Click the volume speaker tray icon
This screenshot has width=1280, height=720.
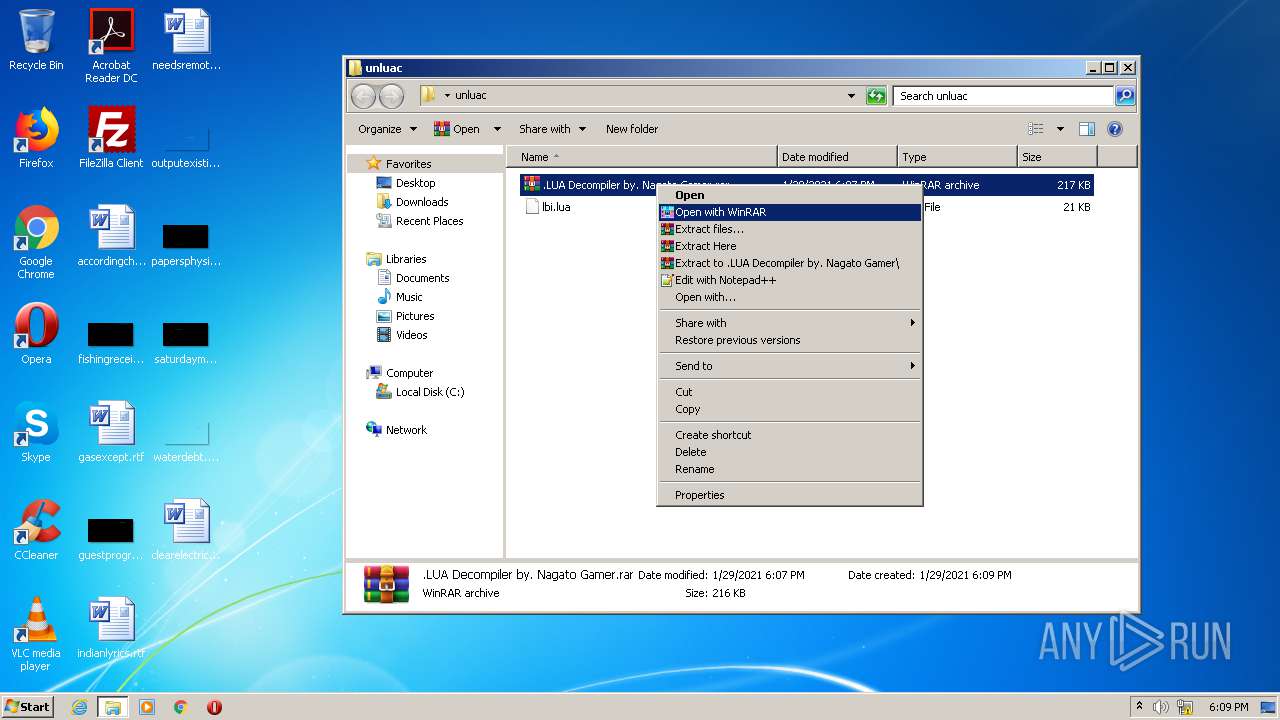click(1161, 707)
